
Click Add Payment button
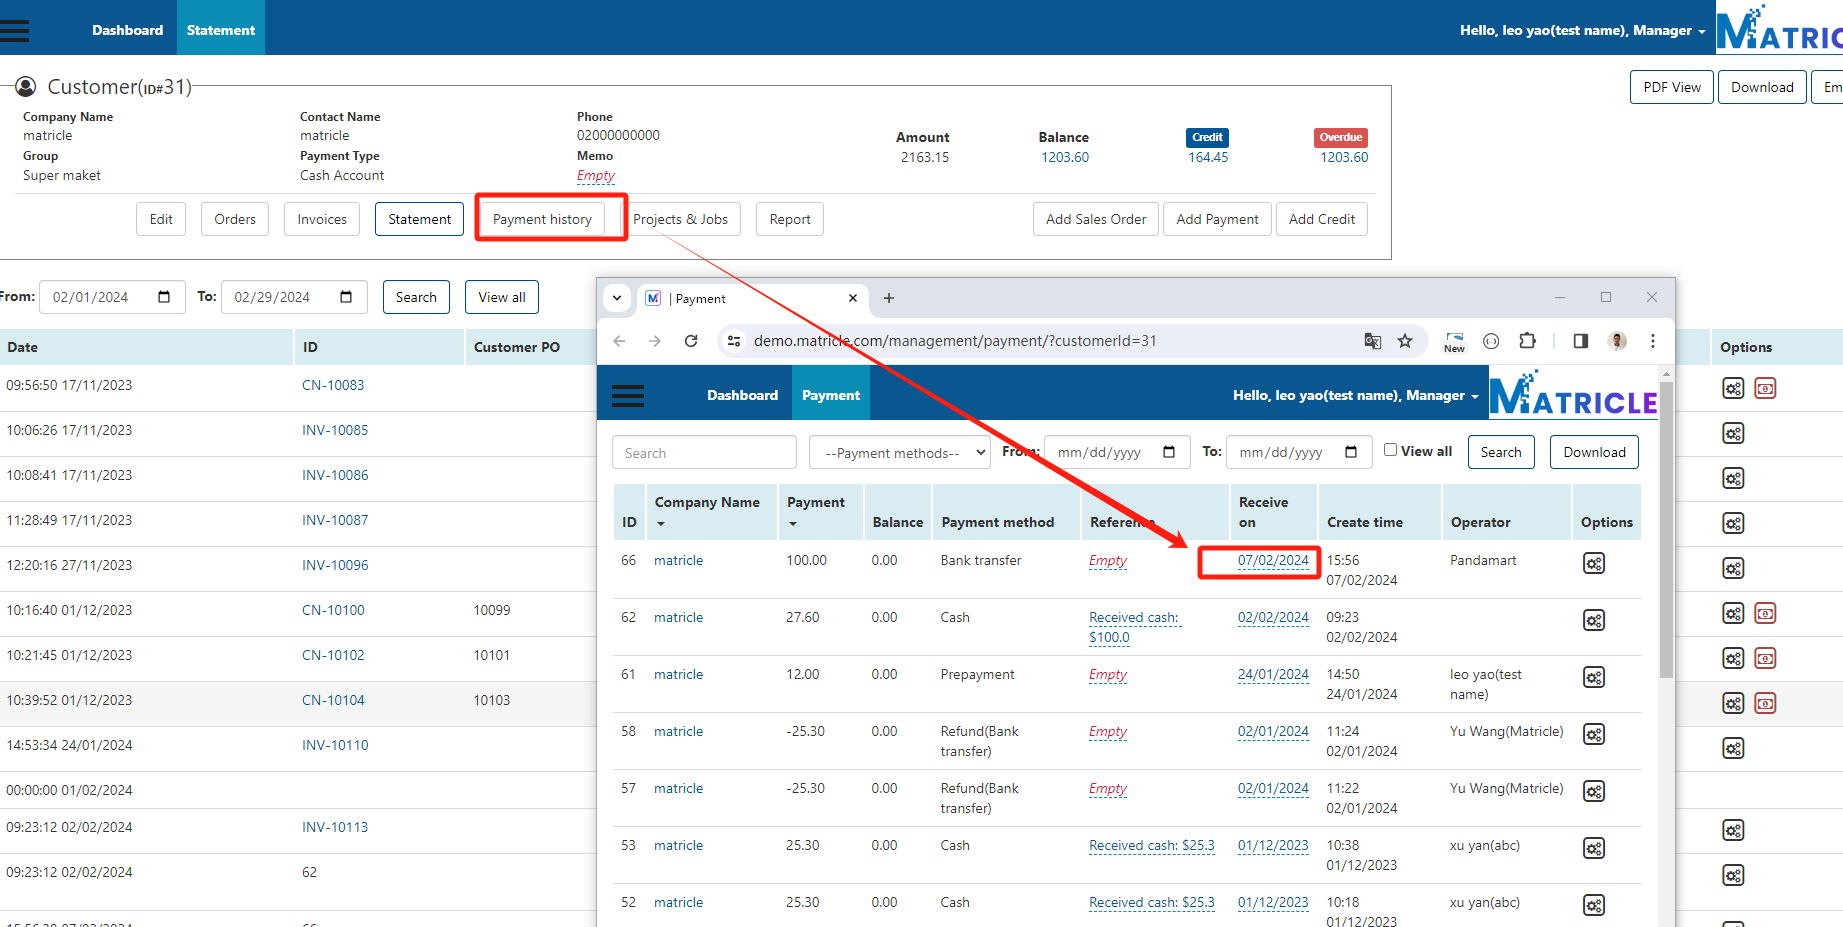1218,219
